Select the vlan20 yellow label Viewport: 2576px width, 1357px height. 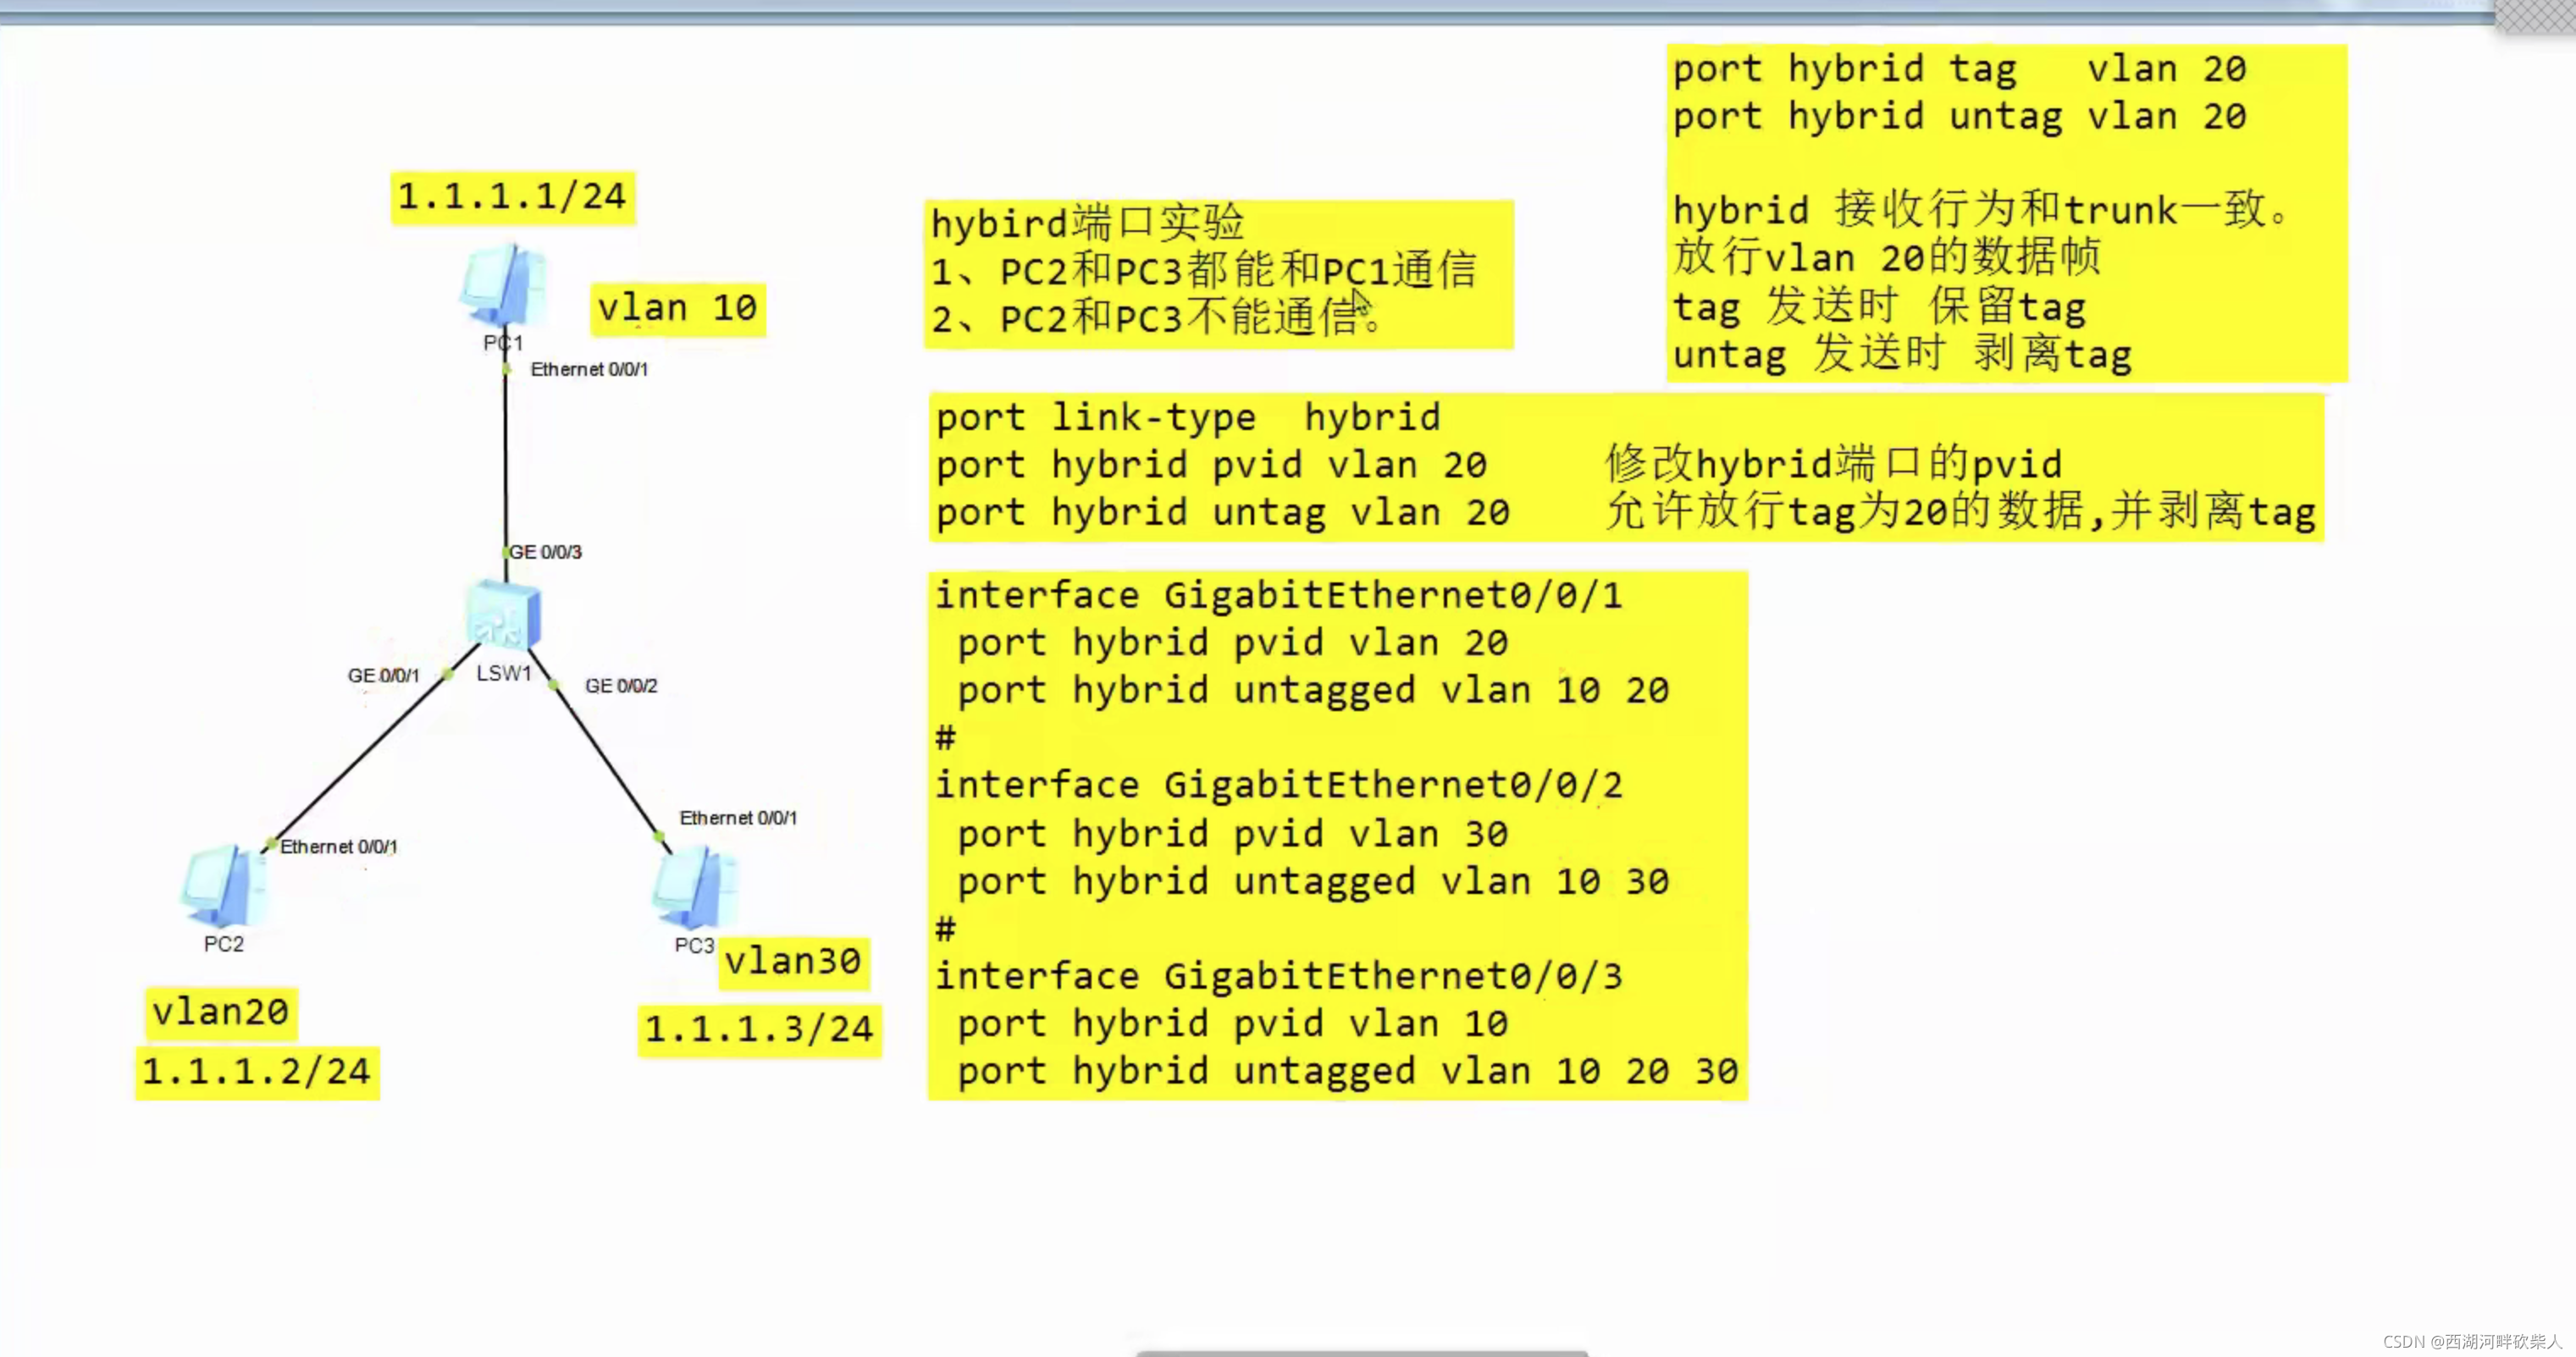[x=220, y=1012]
